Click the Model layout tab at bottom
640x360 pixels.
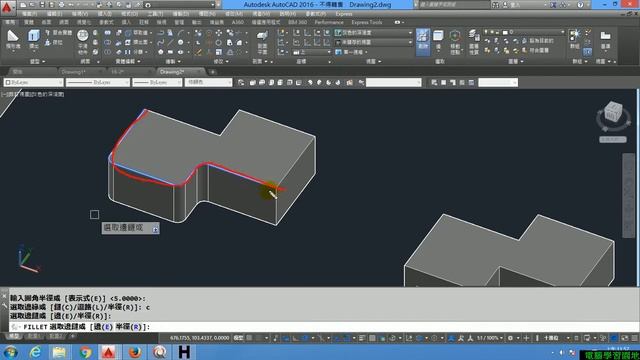pyautogui.click(x=14, y=336)
